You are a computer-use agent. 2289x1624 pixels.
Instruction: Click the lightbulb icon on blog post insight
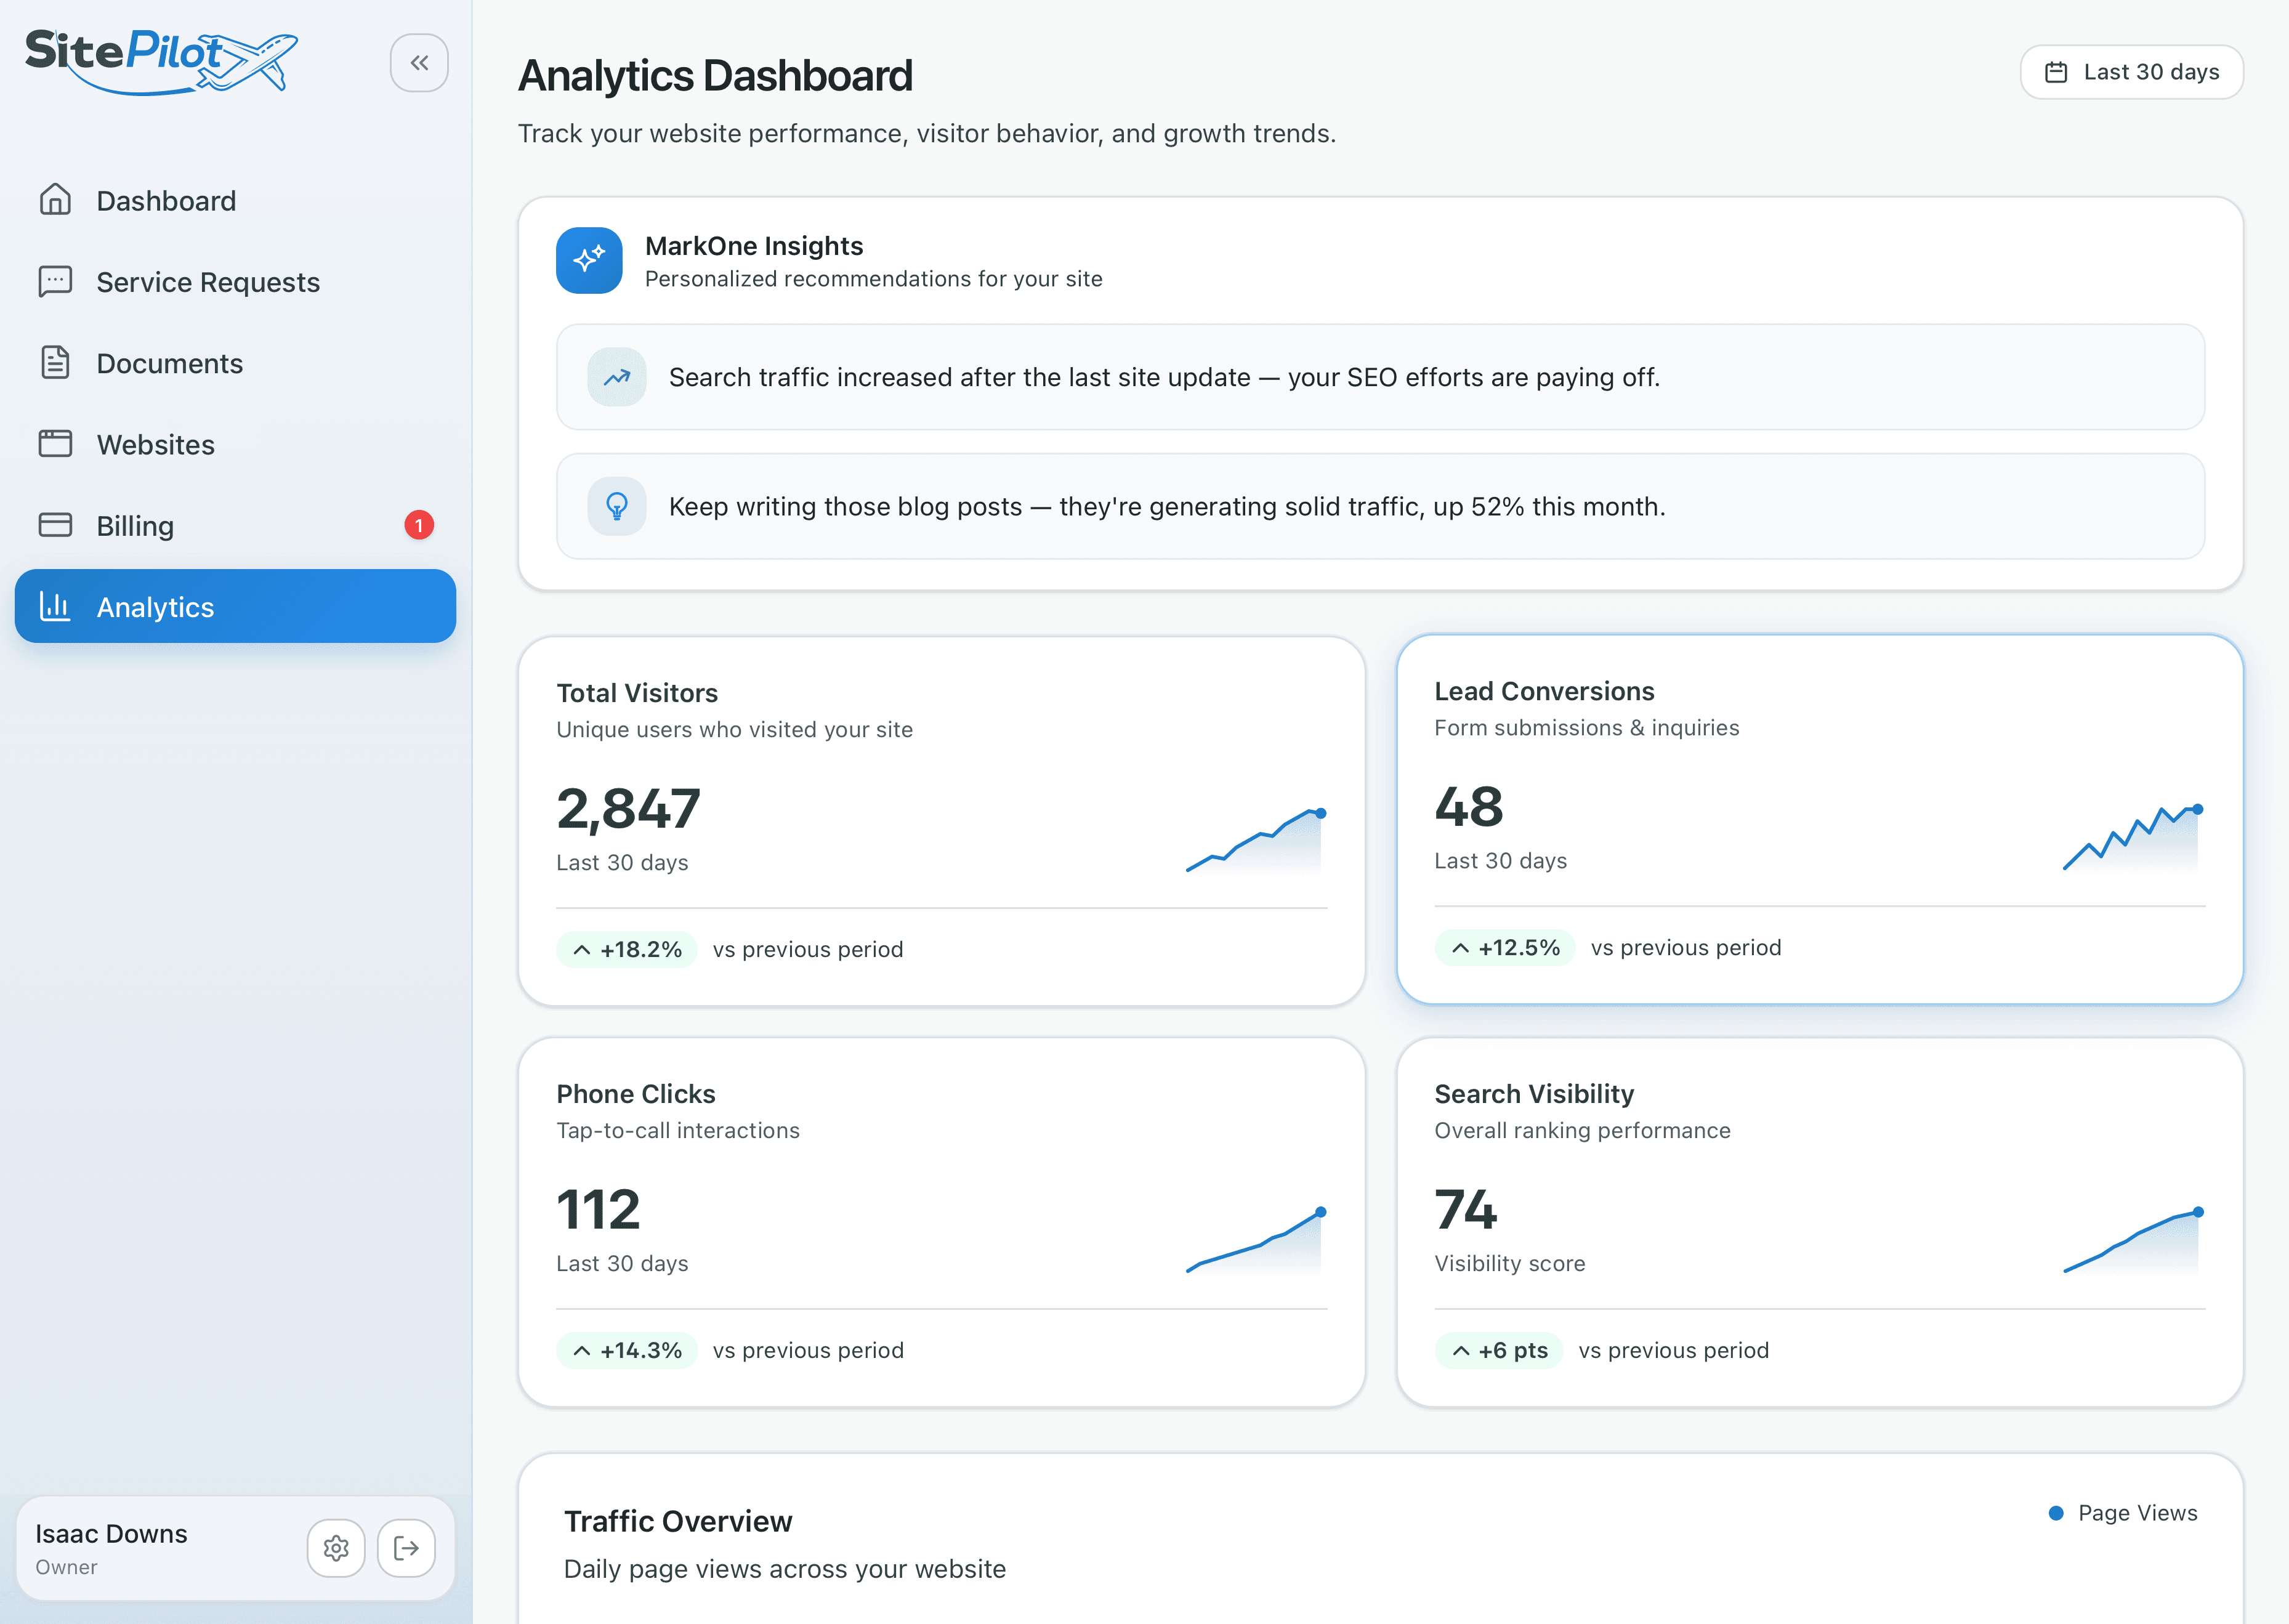[x=616, y=506]
